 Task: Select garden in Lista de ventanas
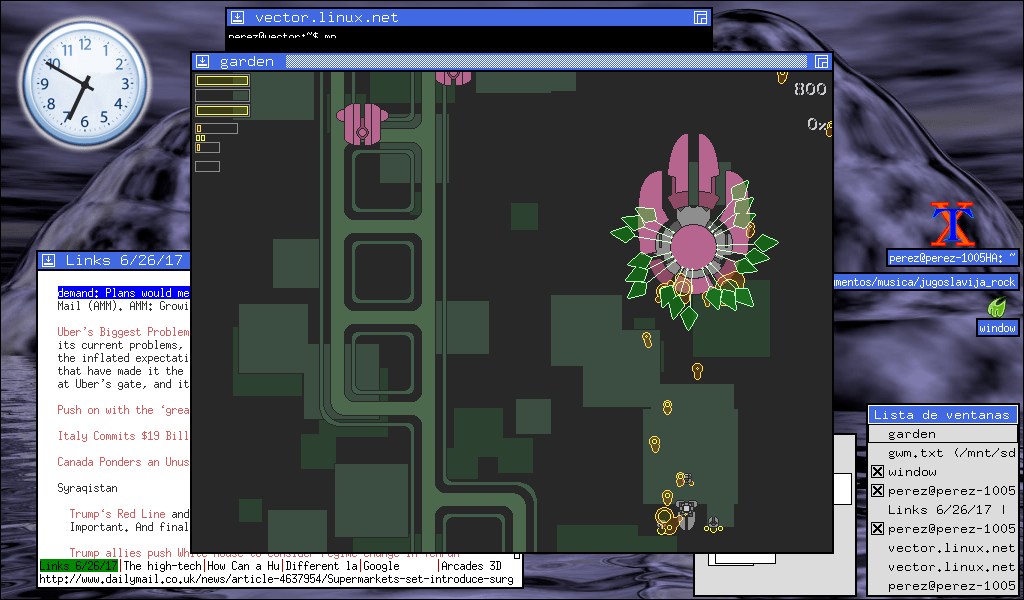click(942, 434)
